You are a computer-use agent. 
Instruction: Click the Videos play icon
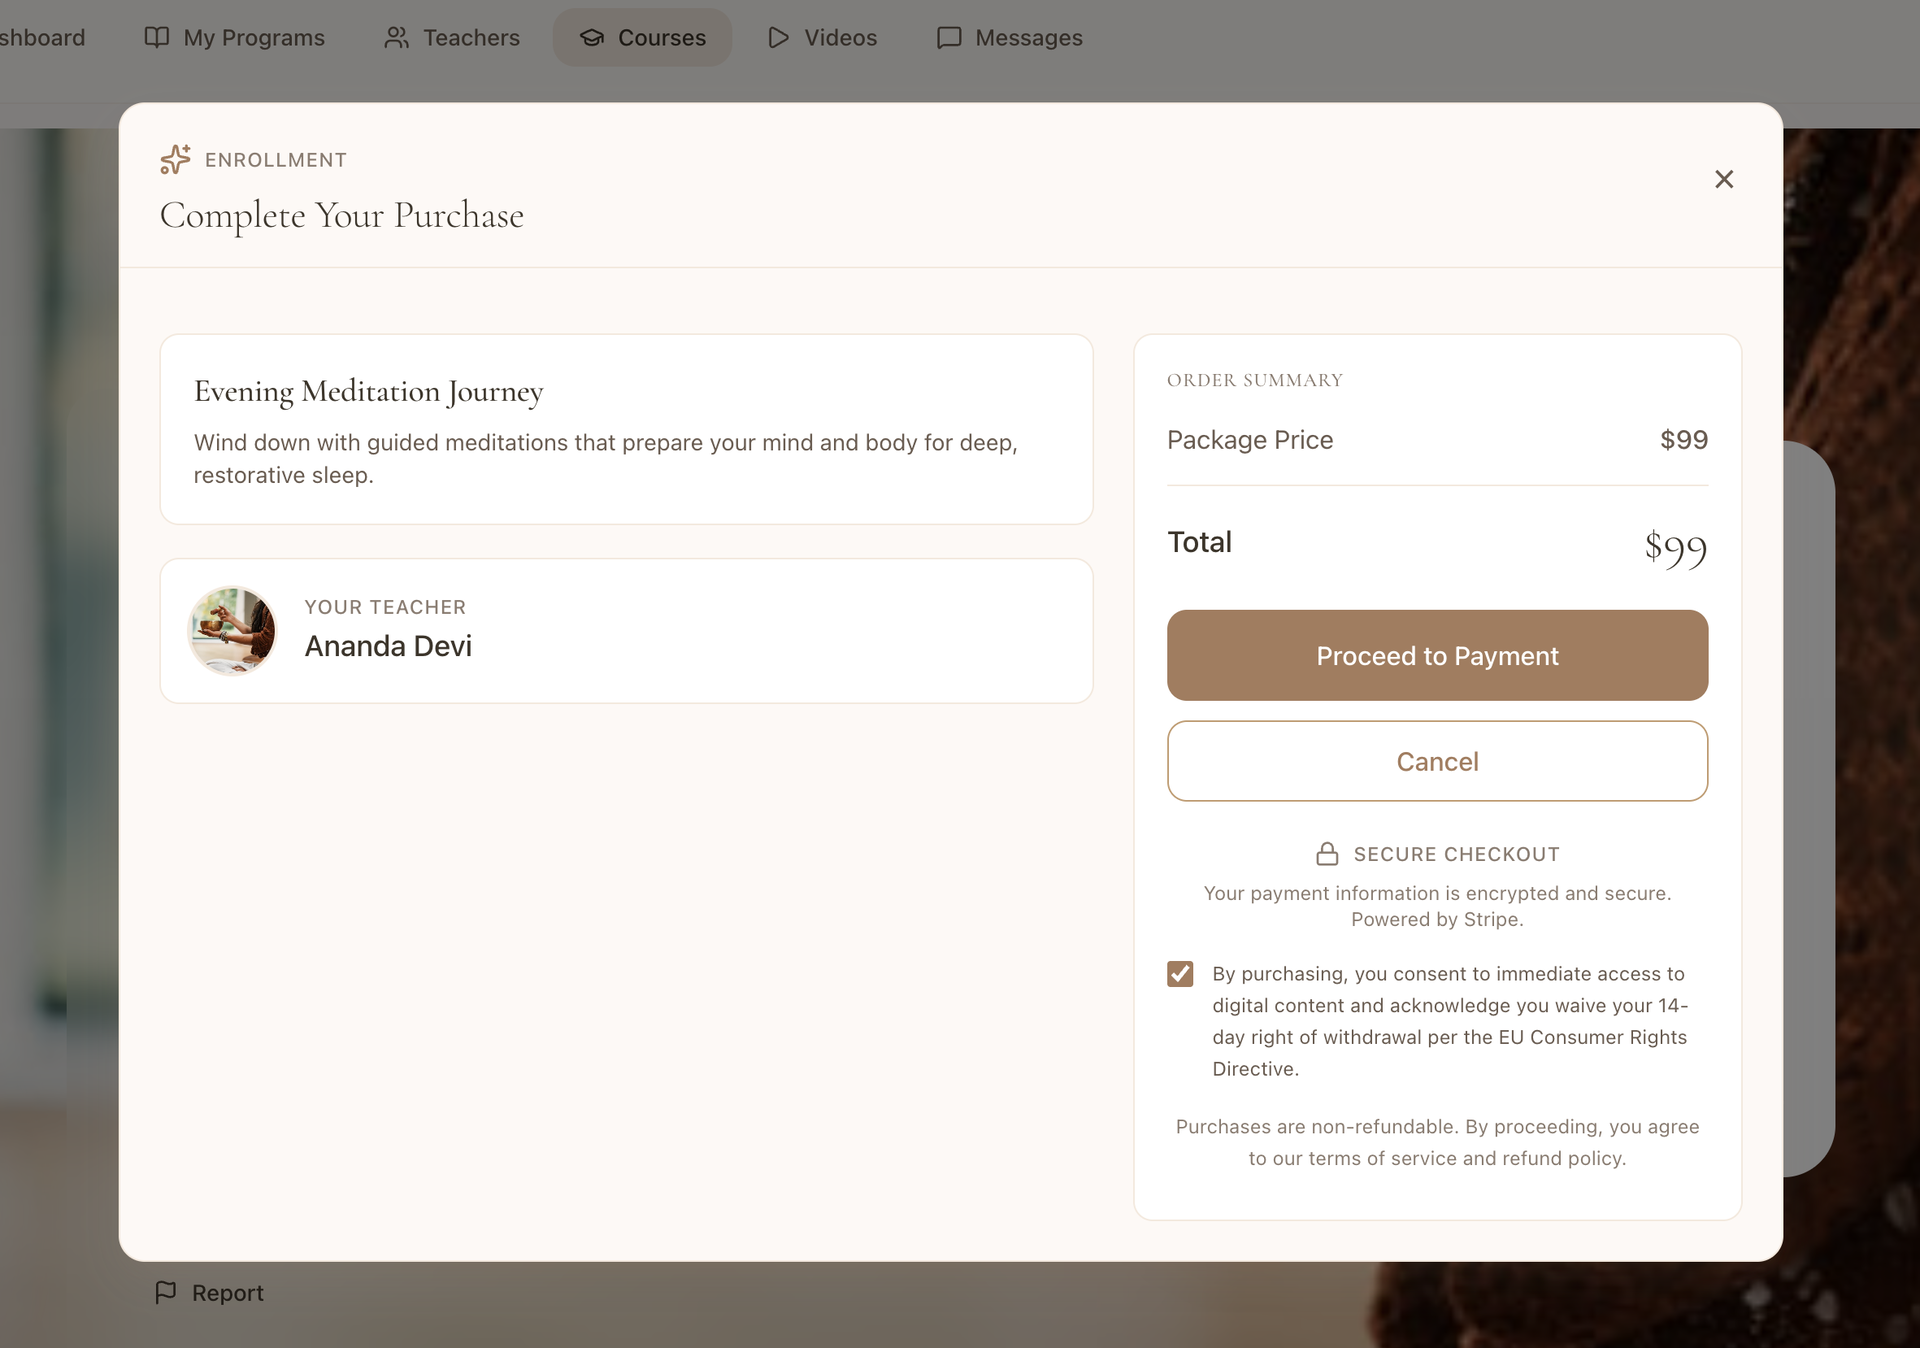[x=778, y=38]
